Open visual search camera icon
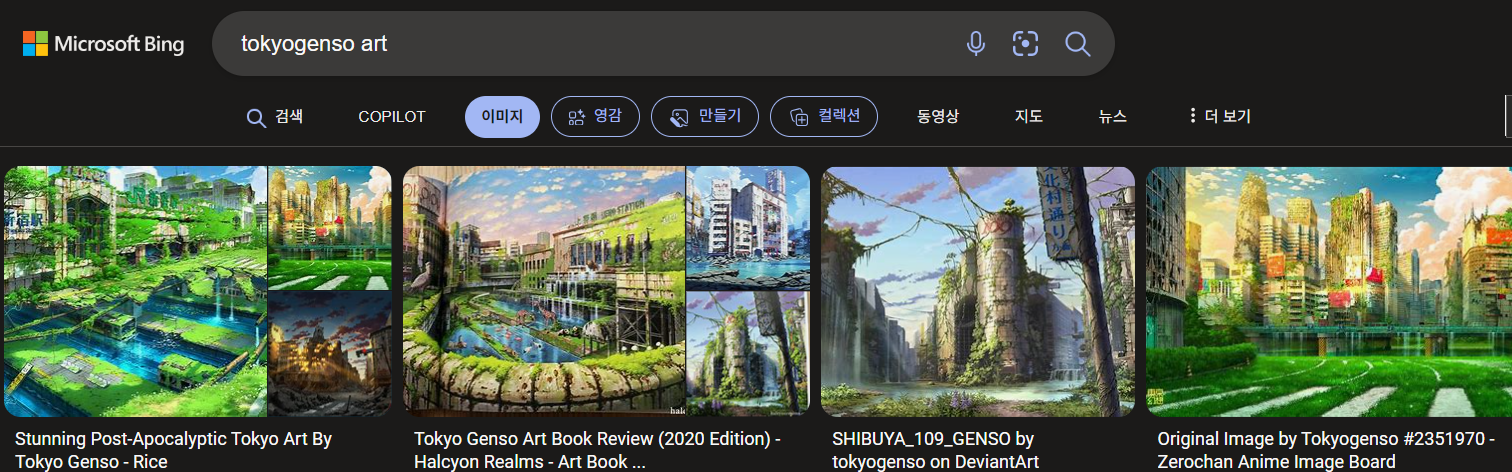1512x472 pixels. click(1025, 44)
